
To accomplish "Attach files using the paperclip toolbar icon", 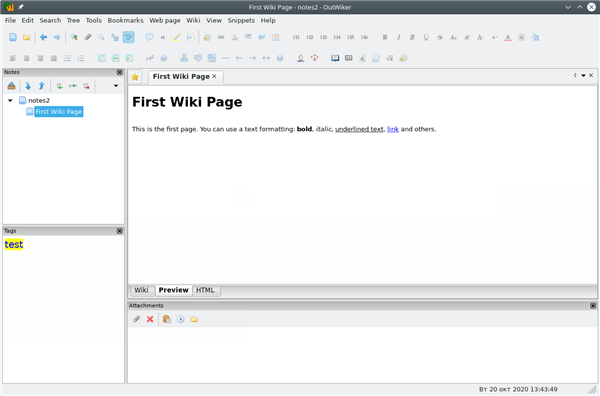I will tap(88, 37).
